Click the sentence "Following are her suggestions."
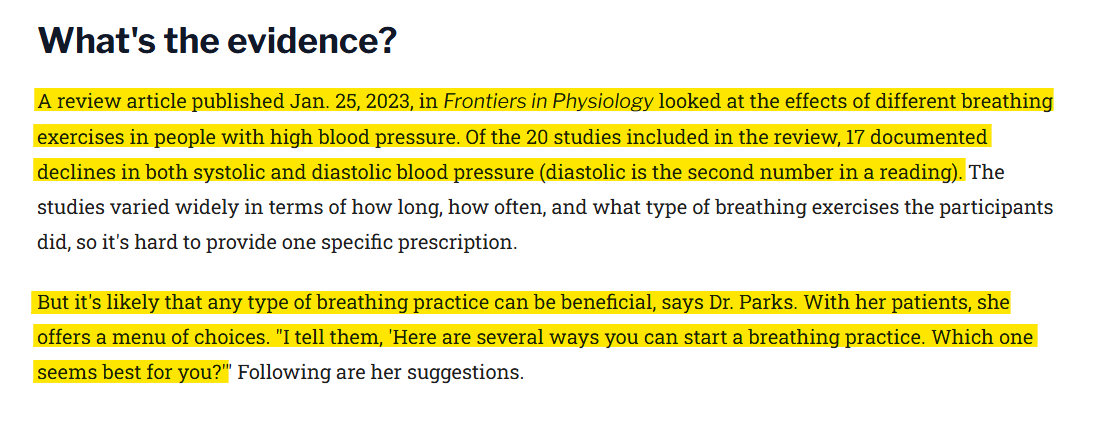1107x423 pixels. tap(380, 373)
